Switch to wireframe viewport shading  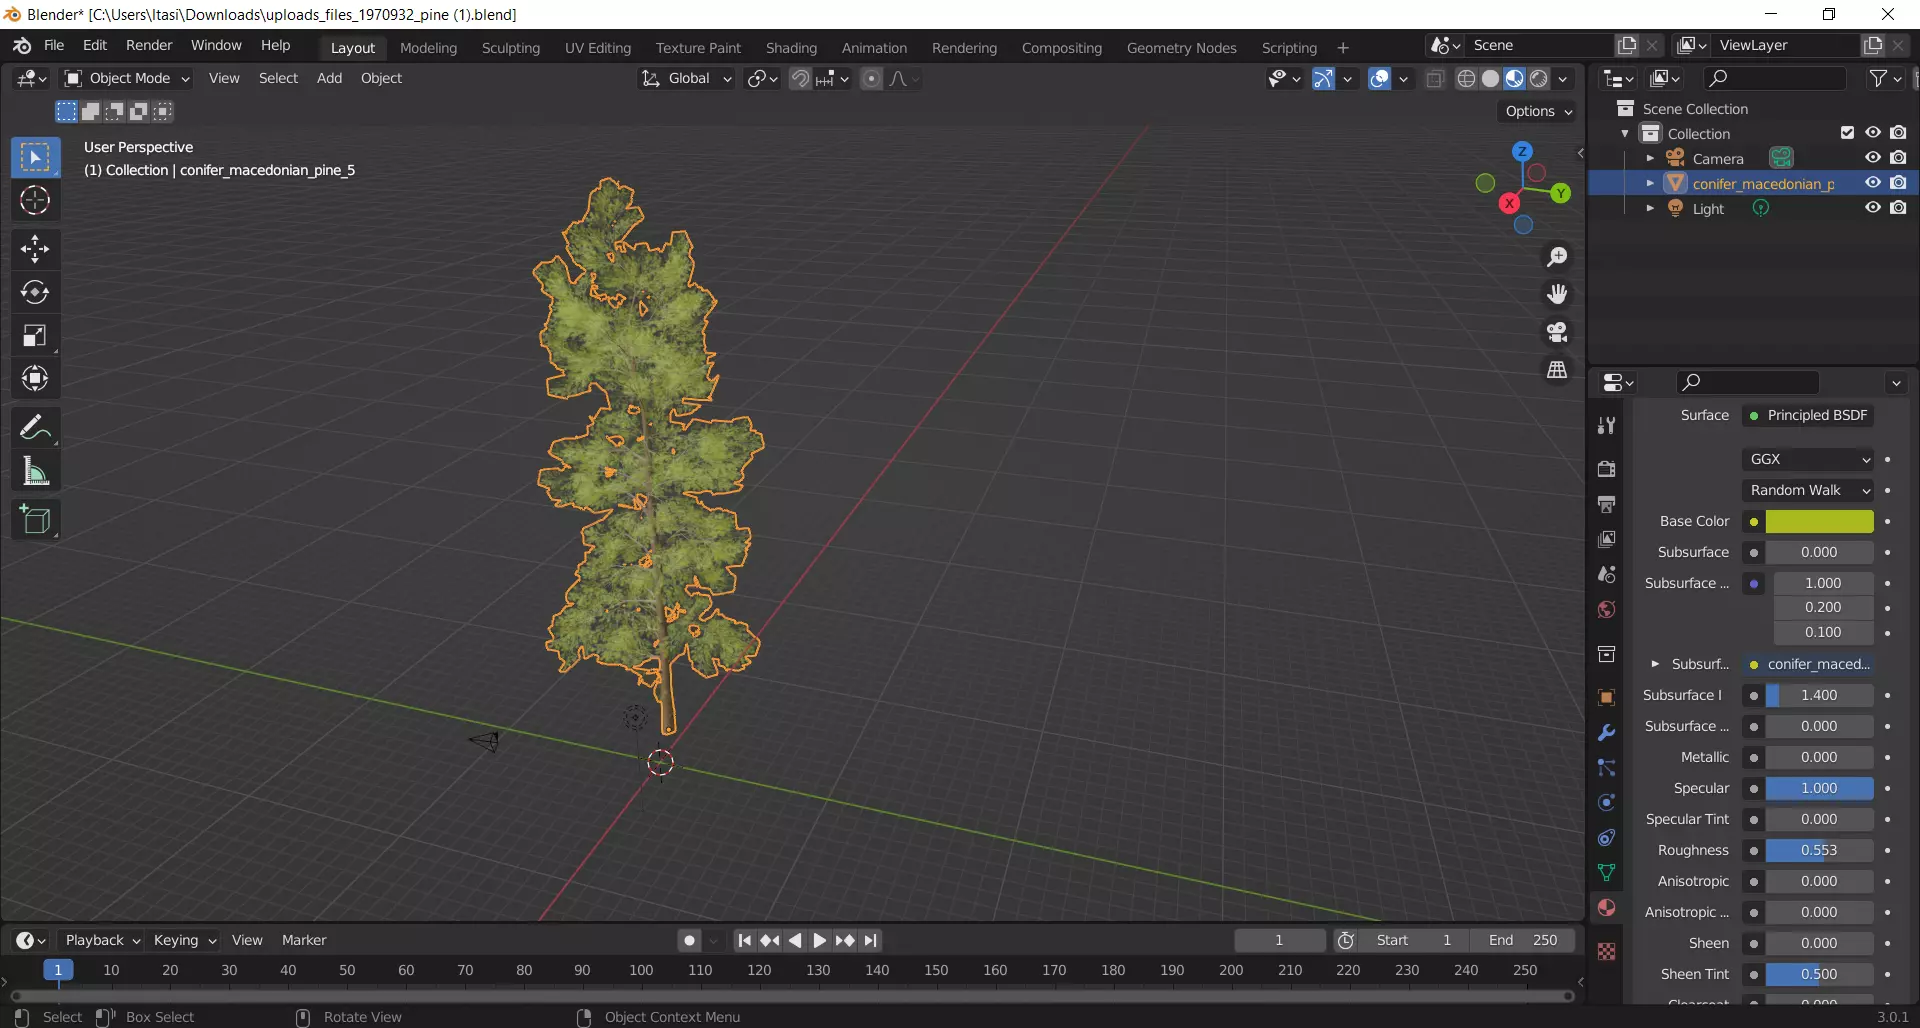pyautogui.click(x=1467, y=79)
